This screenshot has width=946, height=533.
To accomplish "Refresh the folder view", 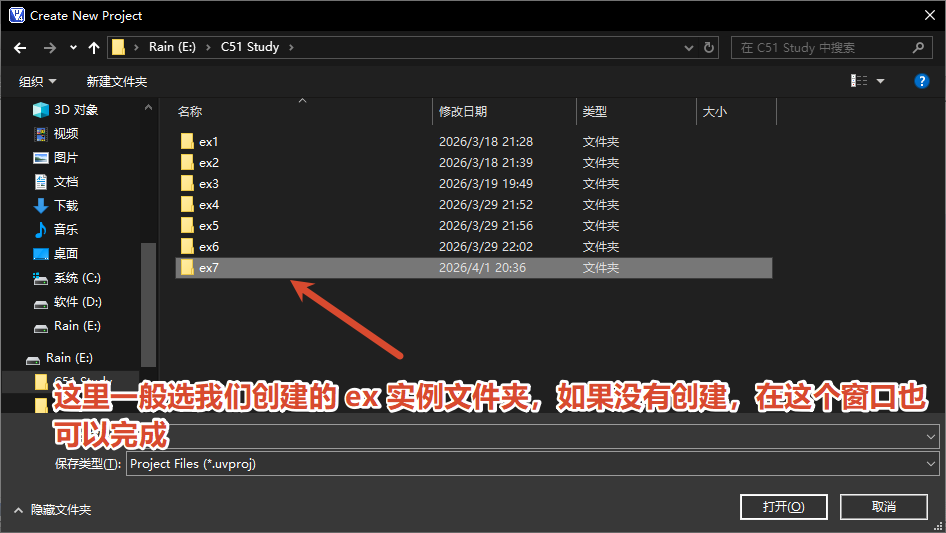I will tap(709, 47).
